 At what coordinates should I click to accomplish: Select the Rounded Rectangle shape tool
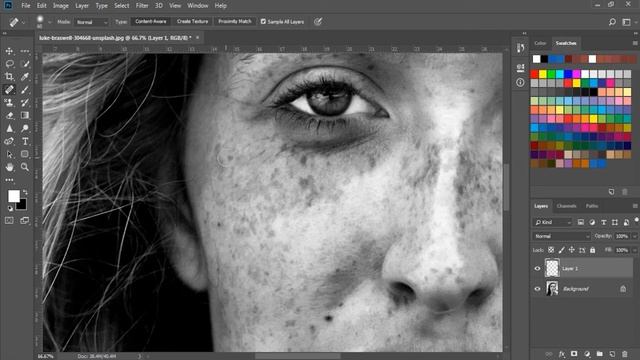pos(25,154)
